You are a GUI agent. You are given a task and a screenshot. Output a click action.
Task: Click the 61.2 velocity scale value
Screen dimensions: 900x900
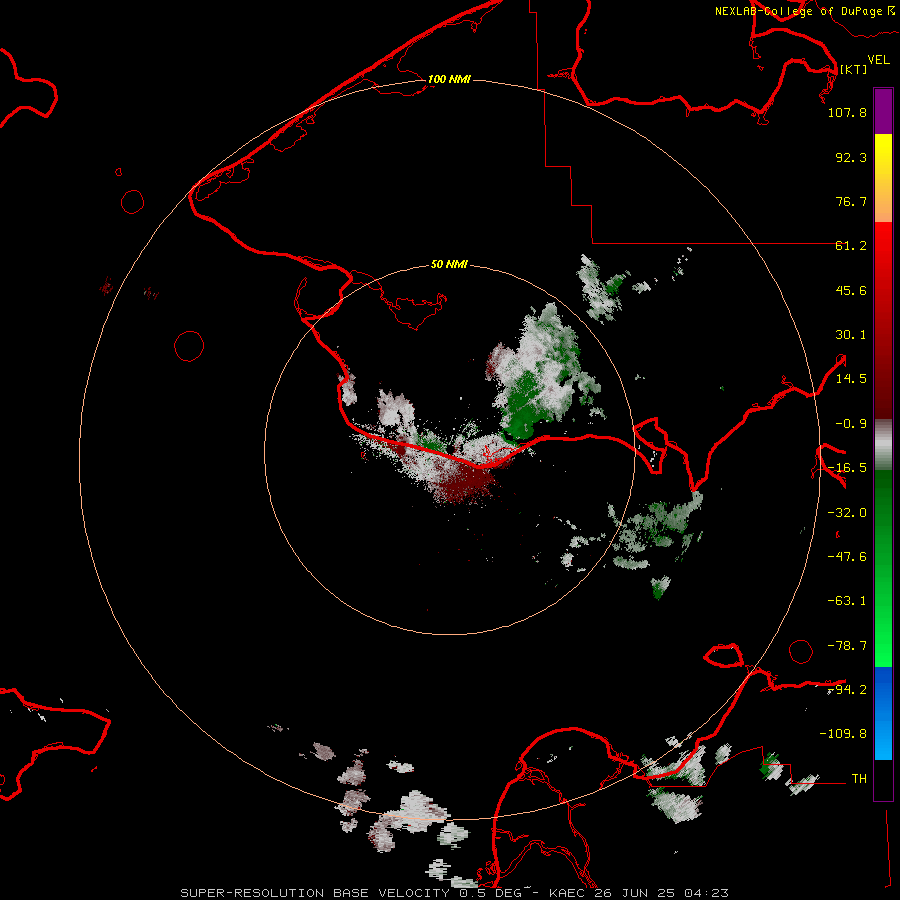(851, 246)
